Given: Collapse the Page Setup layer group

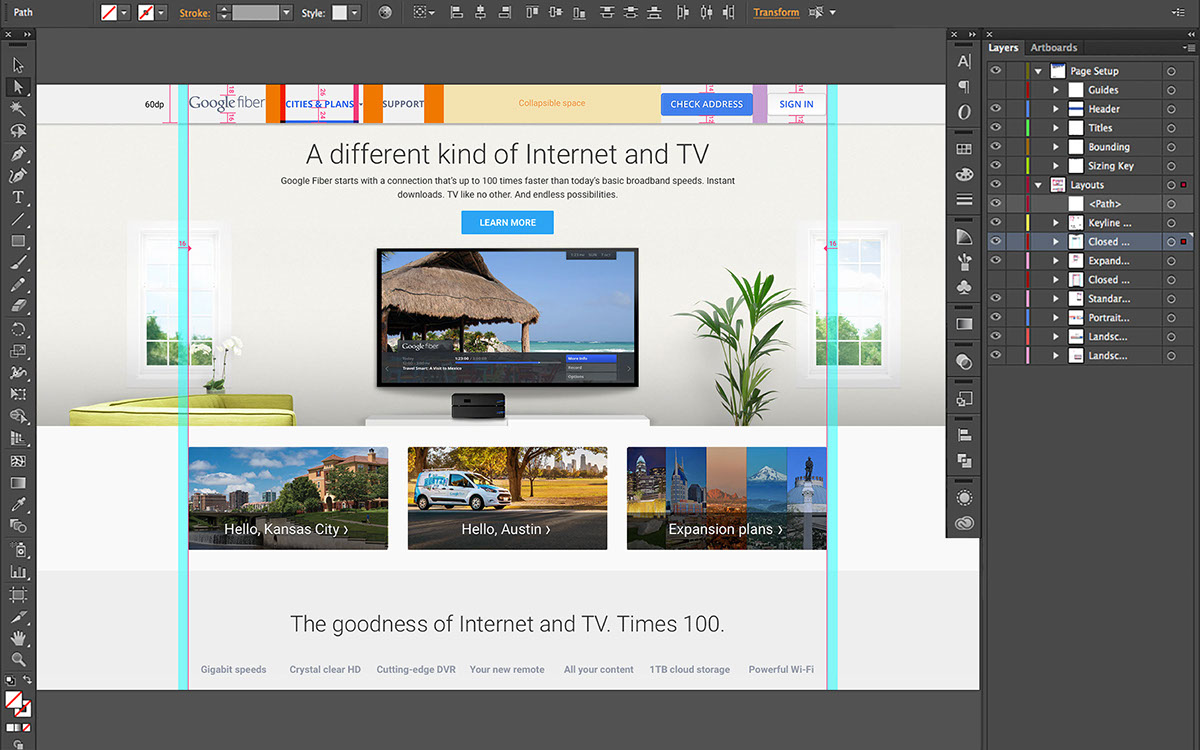Looking at the screenshot, I should 1038,71.
